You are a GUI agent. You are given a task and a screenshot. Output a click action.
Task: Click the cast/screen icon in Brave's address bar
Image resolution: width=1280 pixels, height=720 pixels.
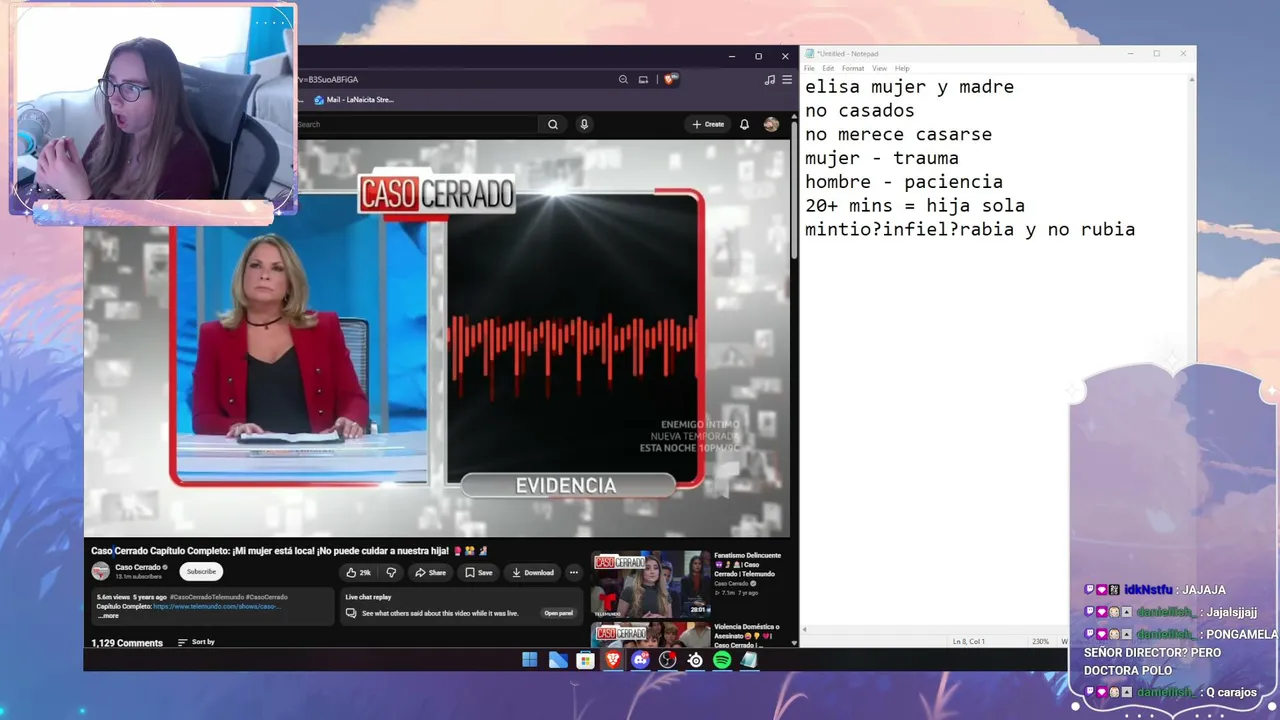644,80
